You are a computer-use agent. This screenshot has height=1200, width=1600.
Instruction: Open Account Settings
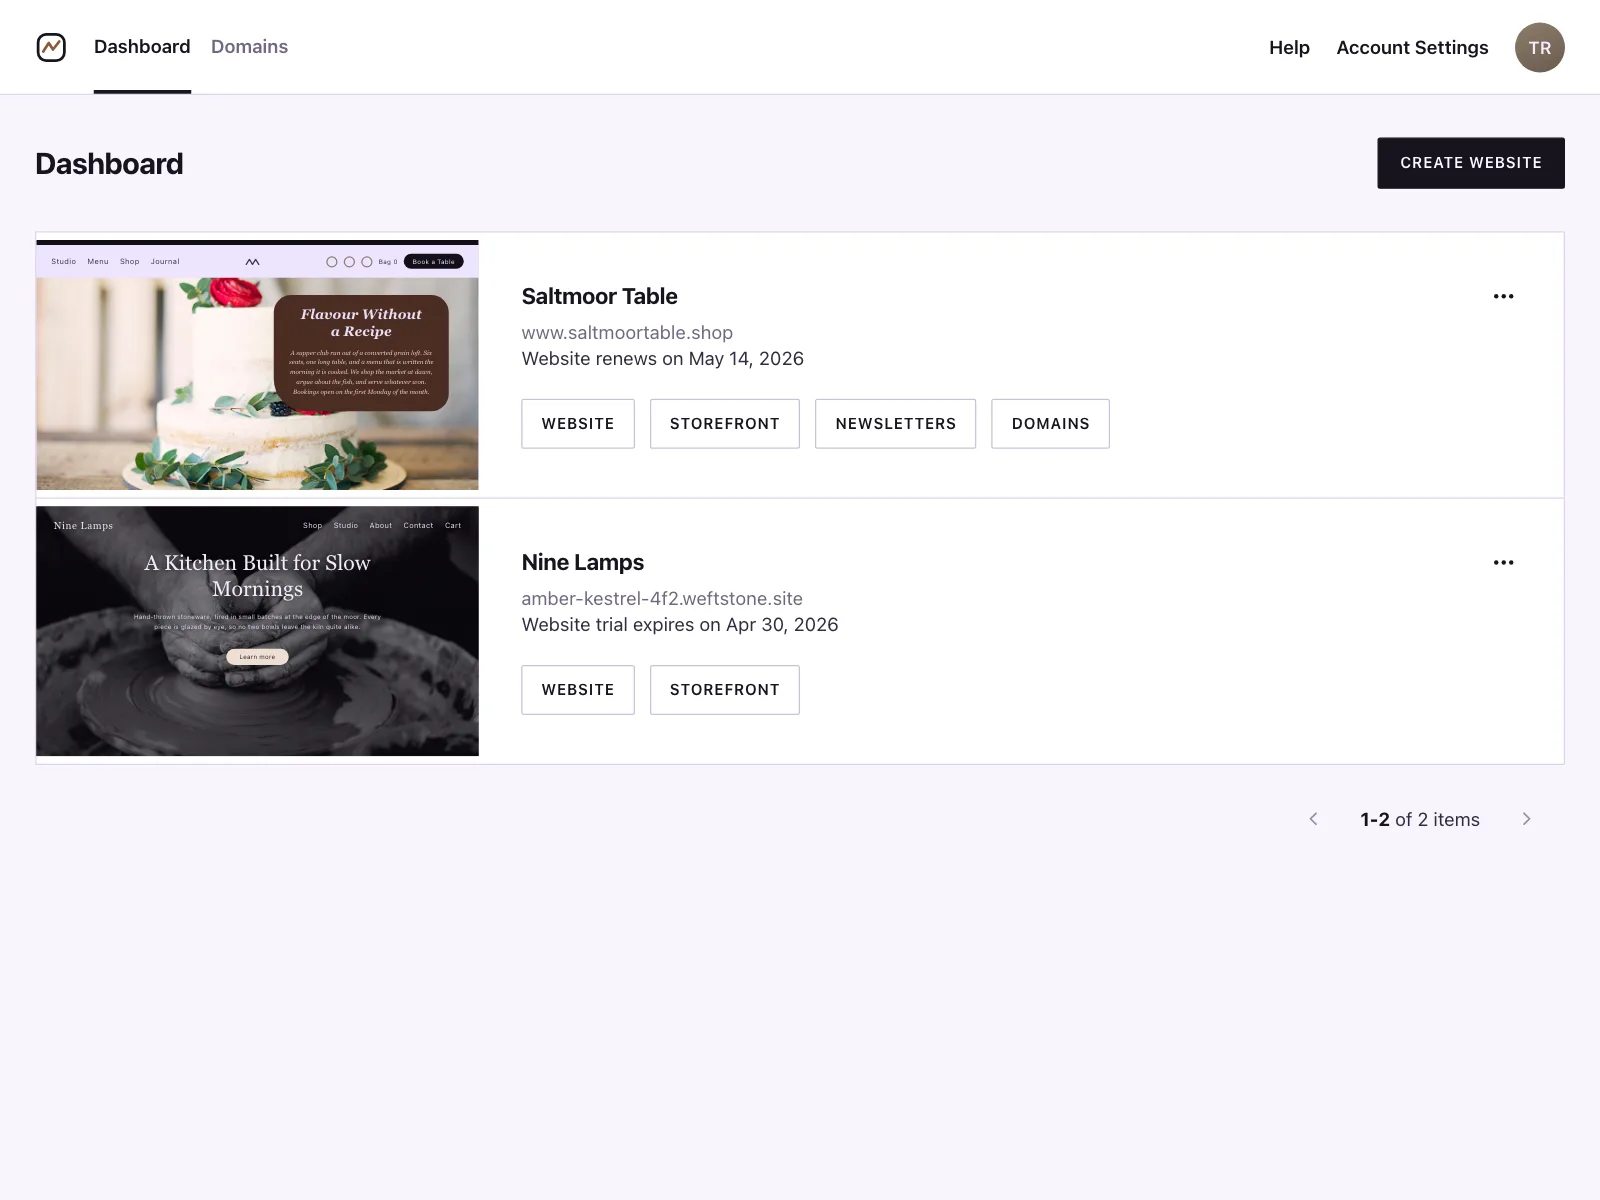coord(1412,48)
